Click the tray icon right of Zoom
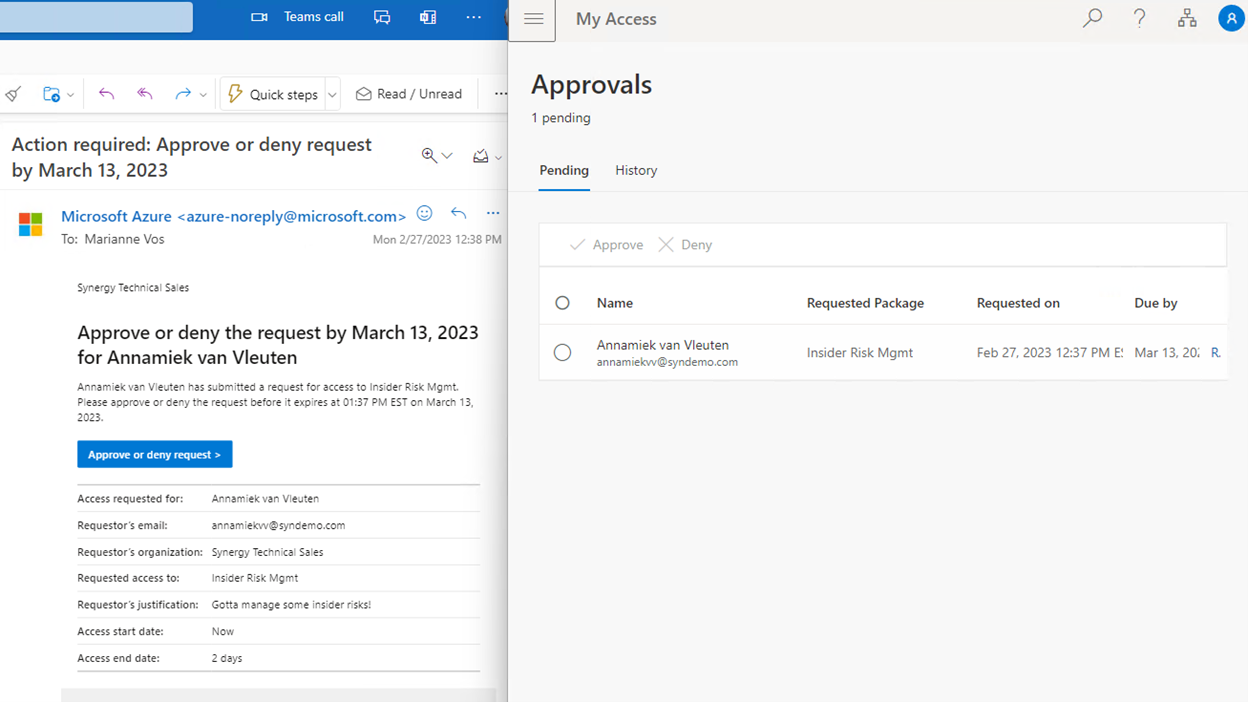The width and height of the screenshot is (1248, 702). pyautogui.click(x=481, y=156)
